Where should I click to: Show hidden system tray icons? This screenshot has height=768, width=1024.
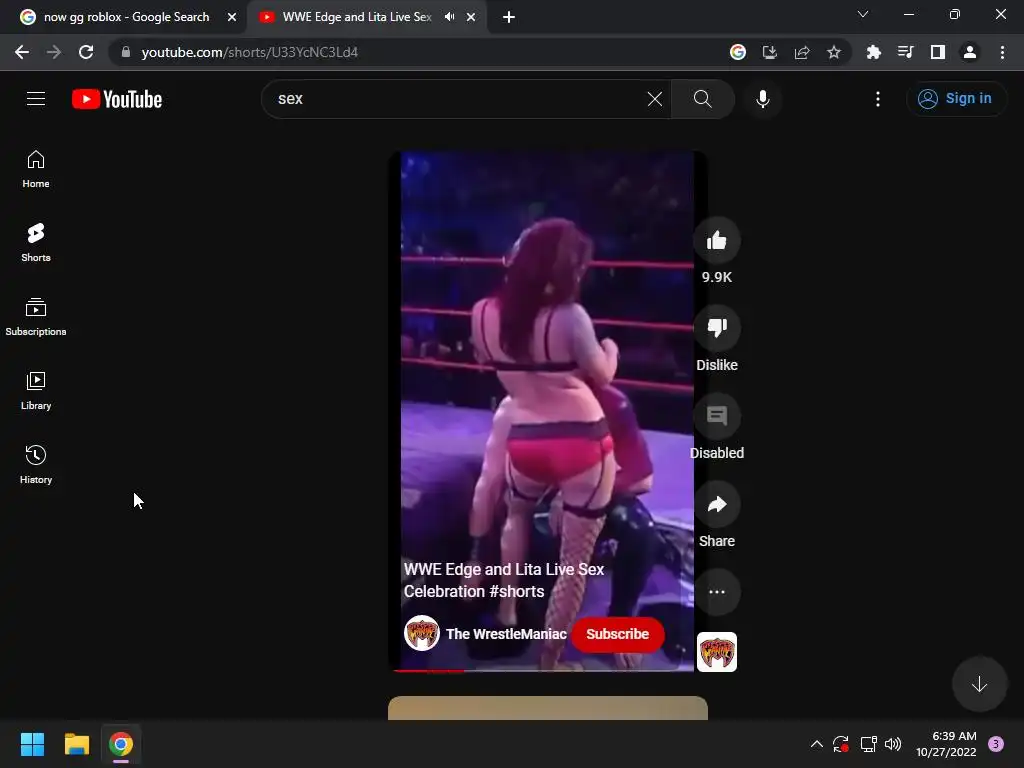point(816,744)
